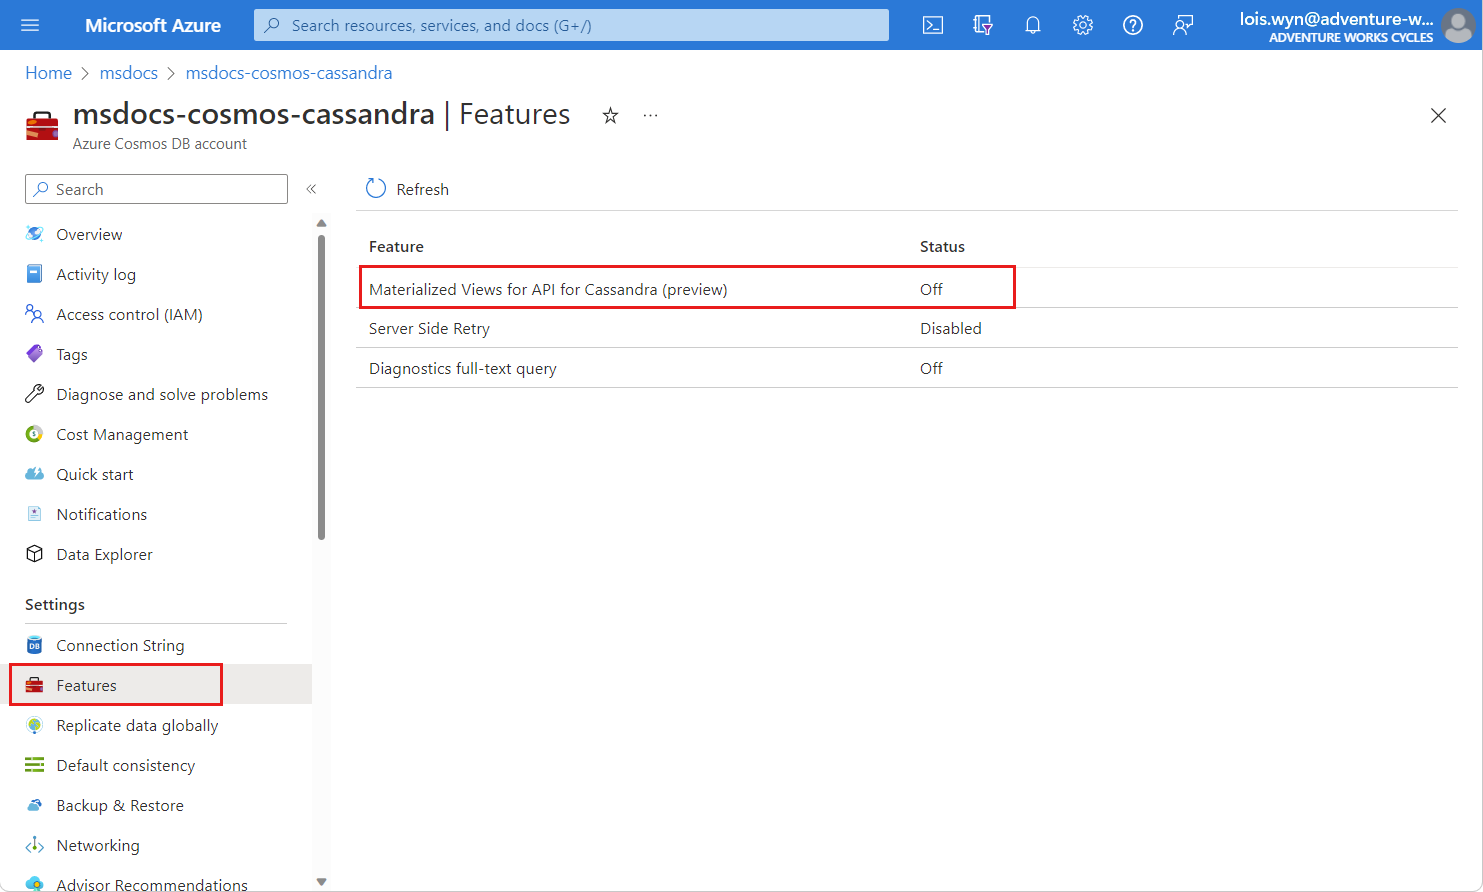Viewport: 1483px width, 892px height.
Task: Open Data Explorer in the sidebar
Action: point(104,554)
